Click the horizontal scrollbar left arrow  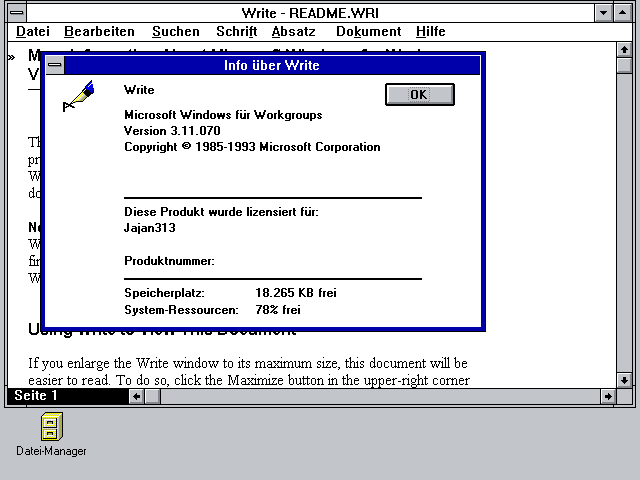137,396
